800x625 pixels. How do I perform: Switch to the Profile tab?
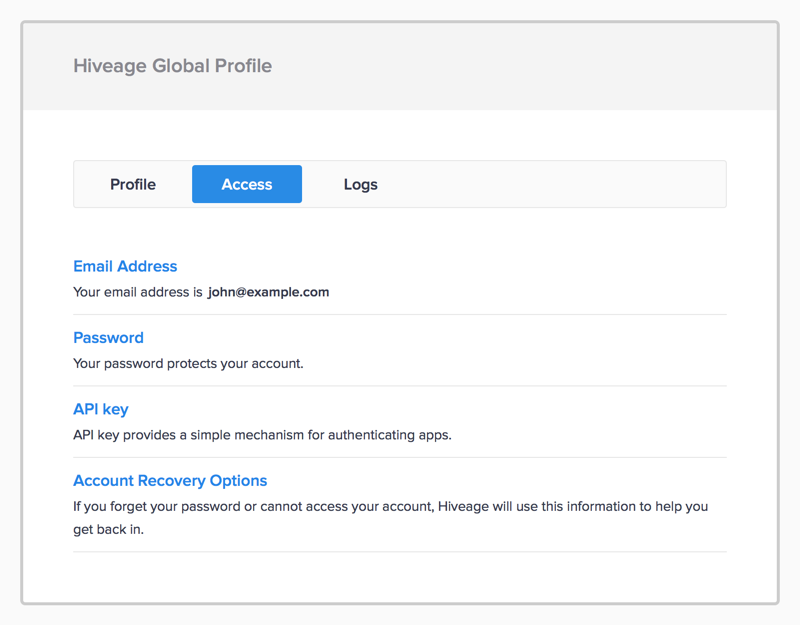pyautogui.click(x=133, y=184)
